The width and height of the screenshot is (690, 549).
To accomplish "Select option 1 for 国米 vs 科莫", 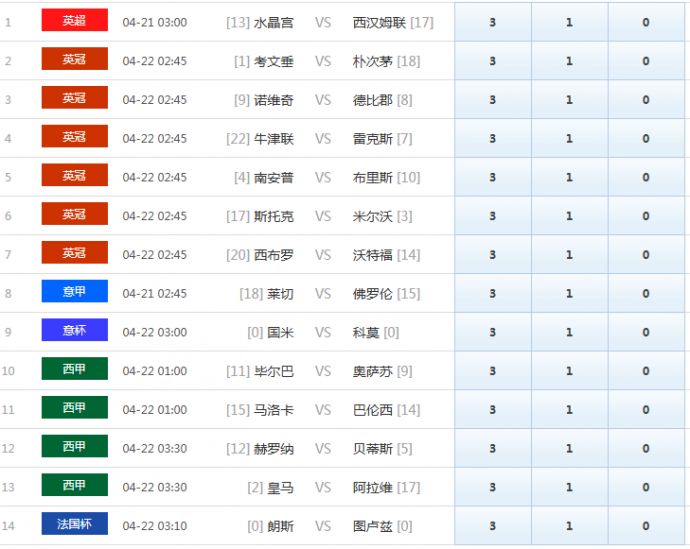I will (569, 332).
